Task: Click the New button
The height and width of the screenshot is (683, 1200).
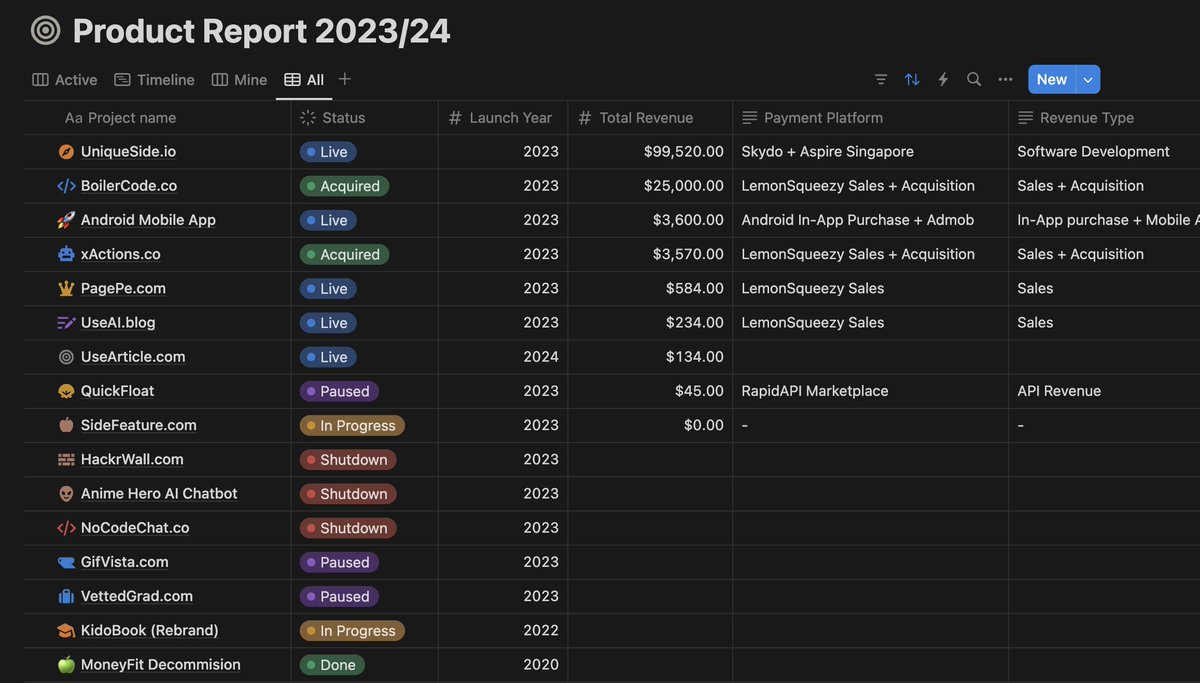Action: tap(1052, 79)
